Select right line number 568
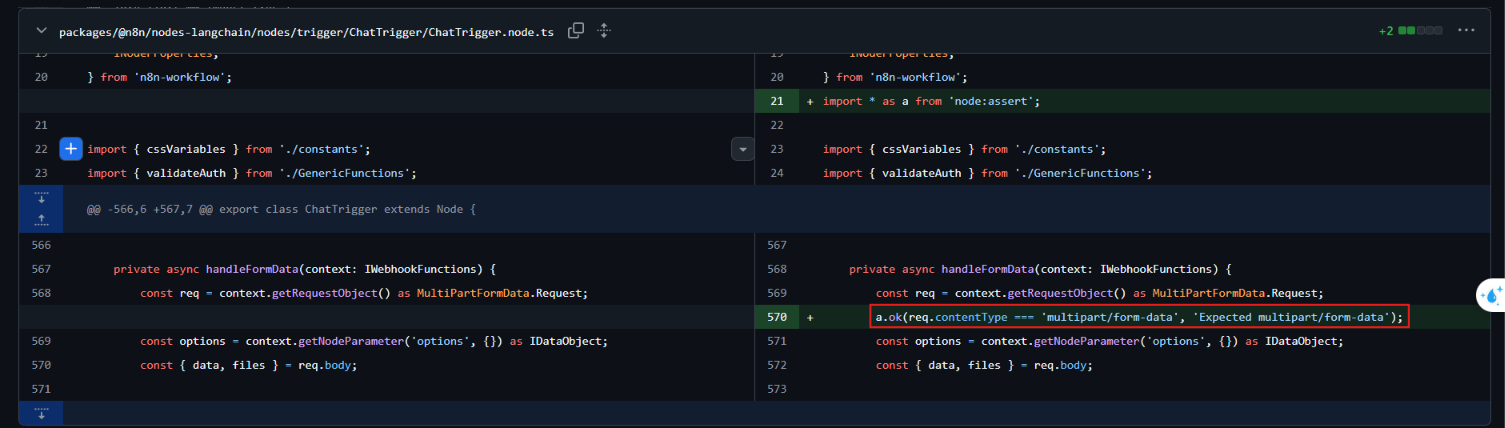This screenshot has width=1505, height=428. click(777, 269)
